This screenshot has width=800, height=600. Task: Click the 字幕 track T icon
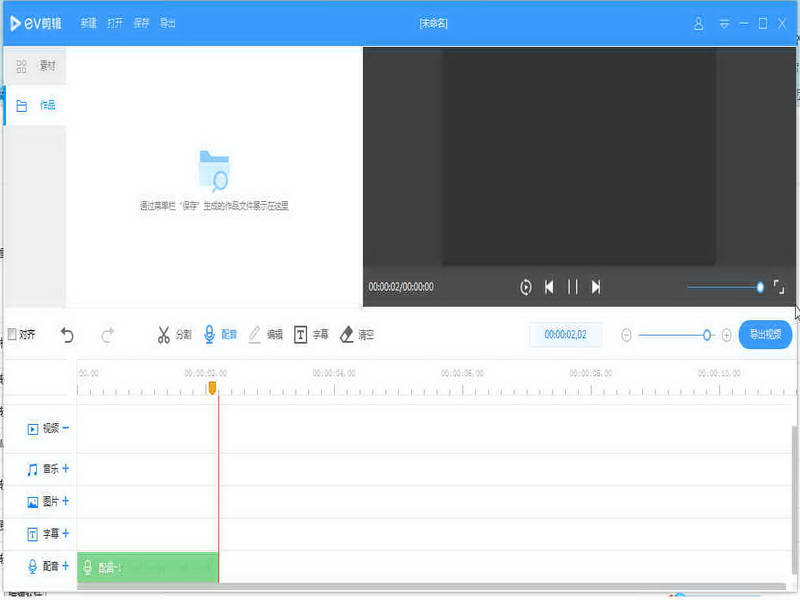point(33,534)
